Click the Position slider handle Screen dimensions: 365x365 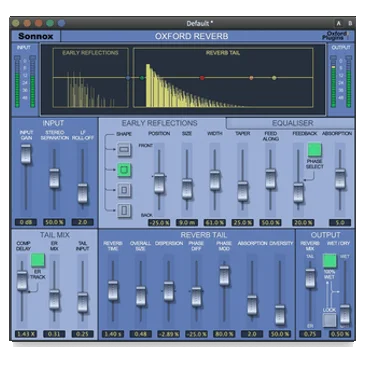point(159,183)
